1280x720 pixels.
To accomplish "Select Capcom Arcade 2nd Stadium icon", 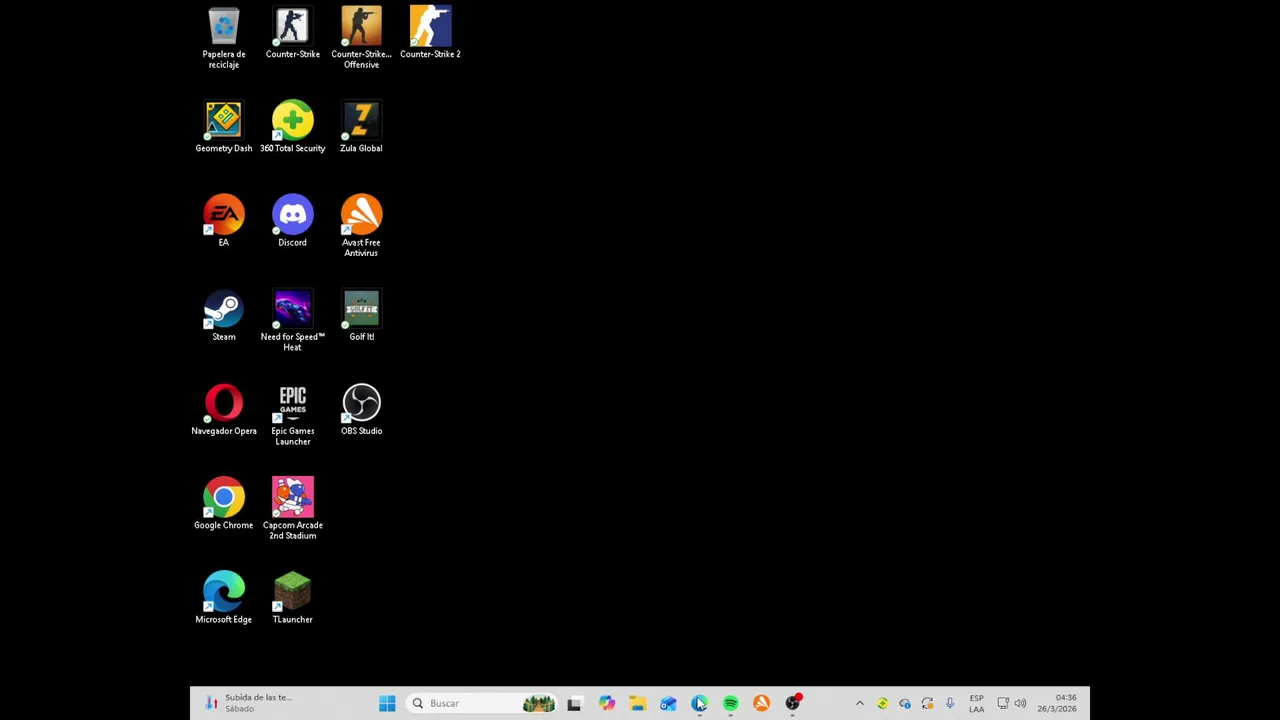I will 292,509.
